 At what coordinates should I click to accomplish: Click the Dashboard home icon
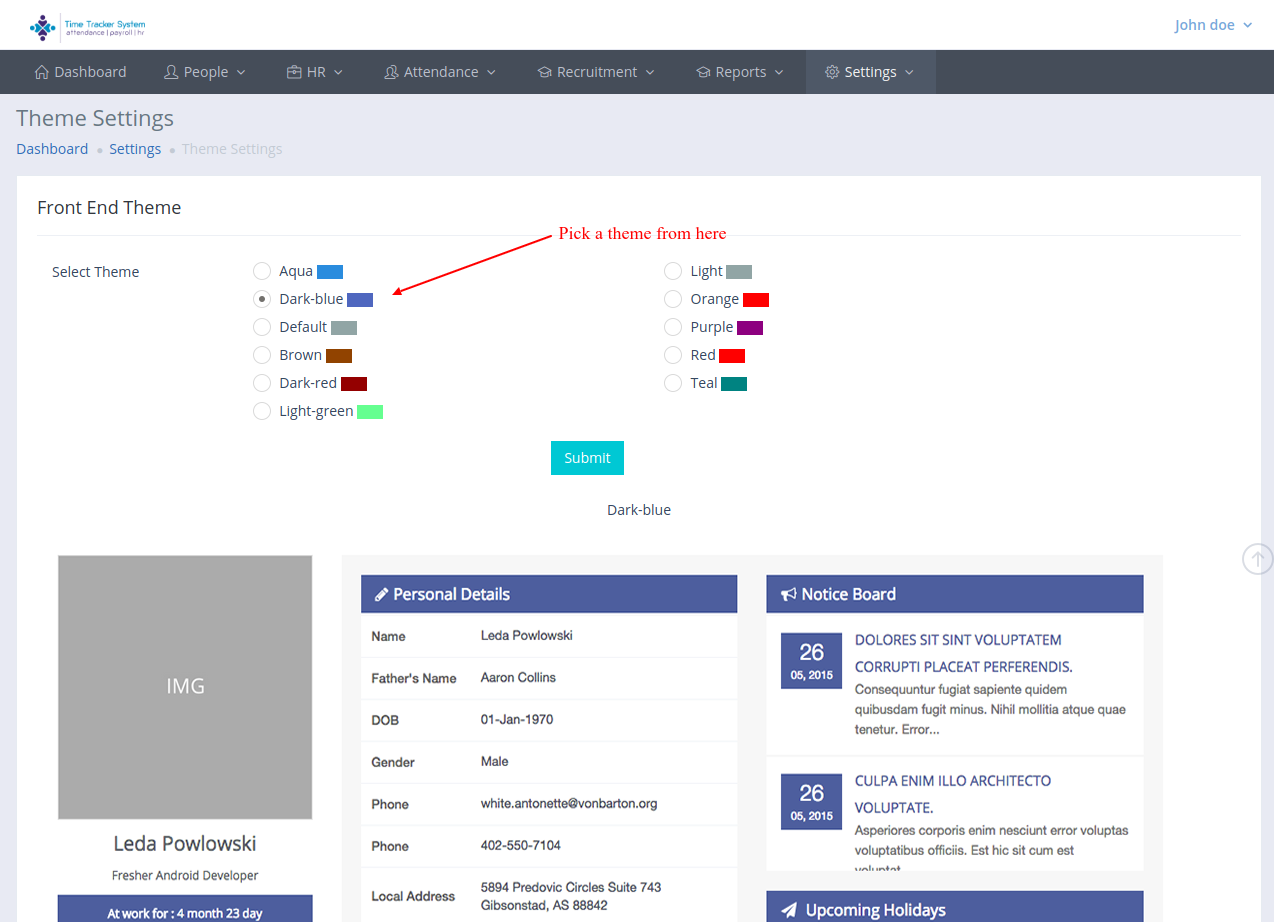(x=41, y=72)
